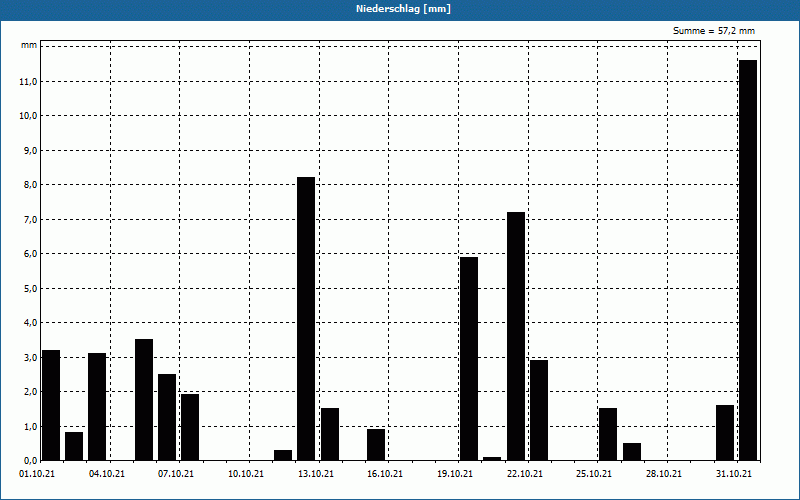Click the 28.10.21 date label
This screenshot has width=800, height=500.
664,474
